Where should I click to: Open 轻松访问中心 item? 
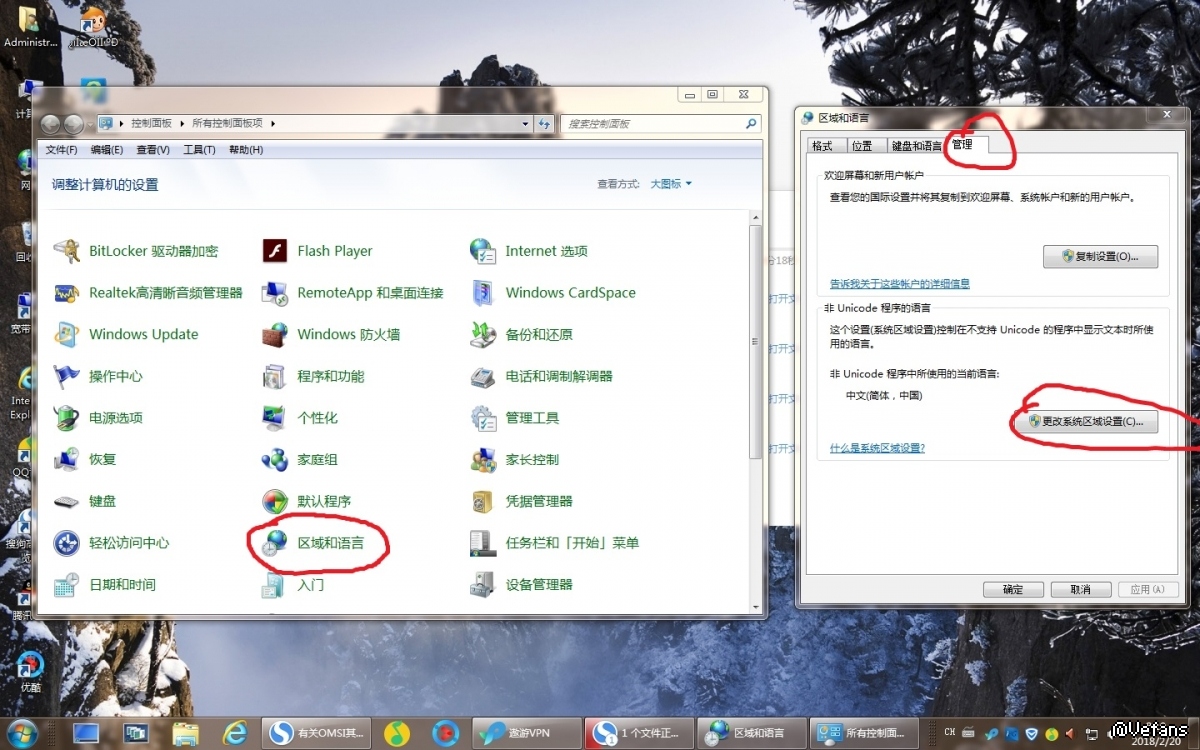pyautogui.click(x=111, y=543)
